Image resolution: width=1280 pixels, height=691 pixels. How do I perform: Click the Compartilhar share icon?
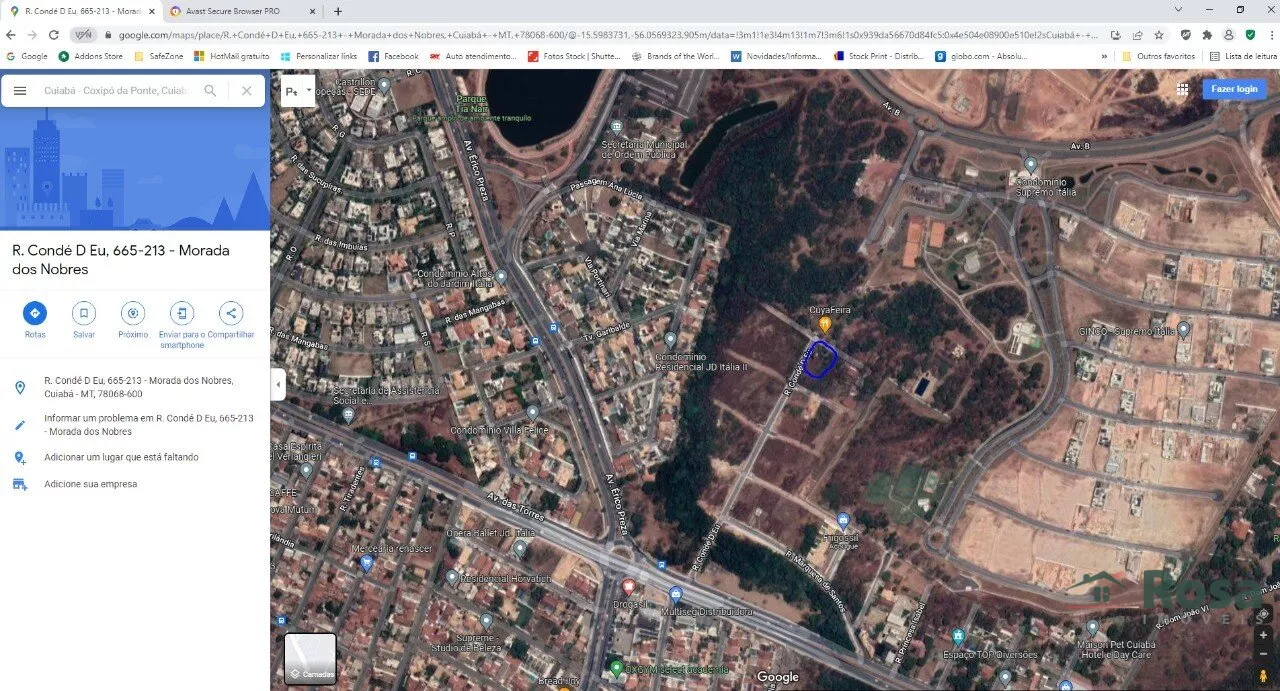(x=230, y=313)
